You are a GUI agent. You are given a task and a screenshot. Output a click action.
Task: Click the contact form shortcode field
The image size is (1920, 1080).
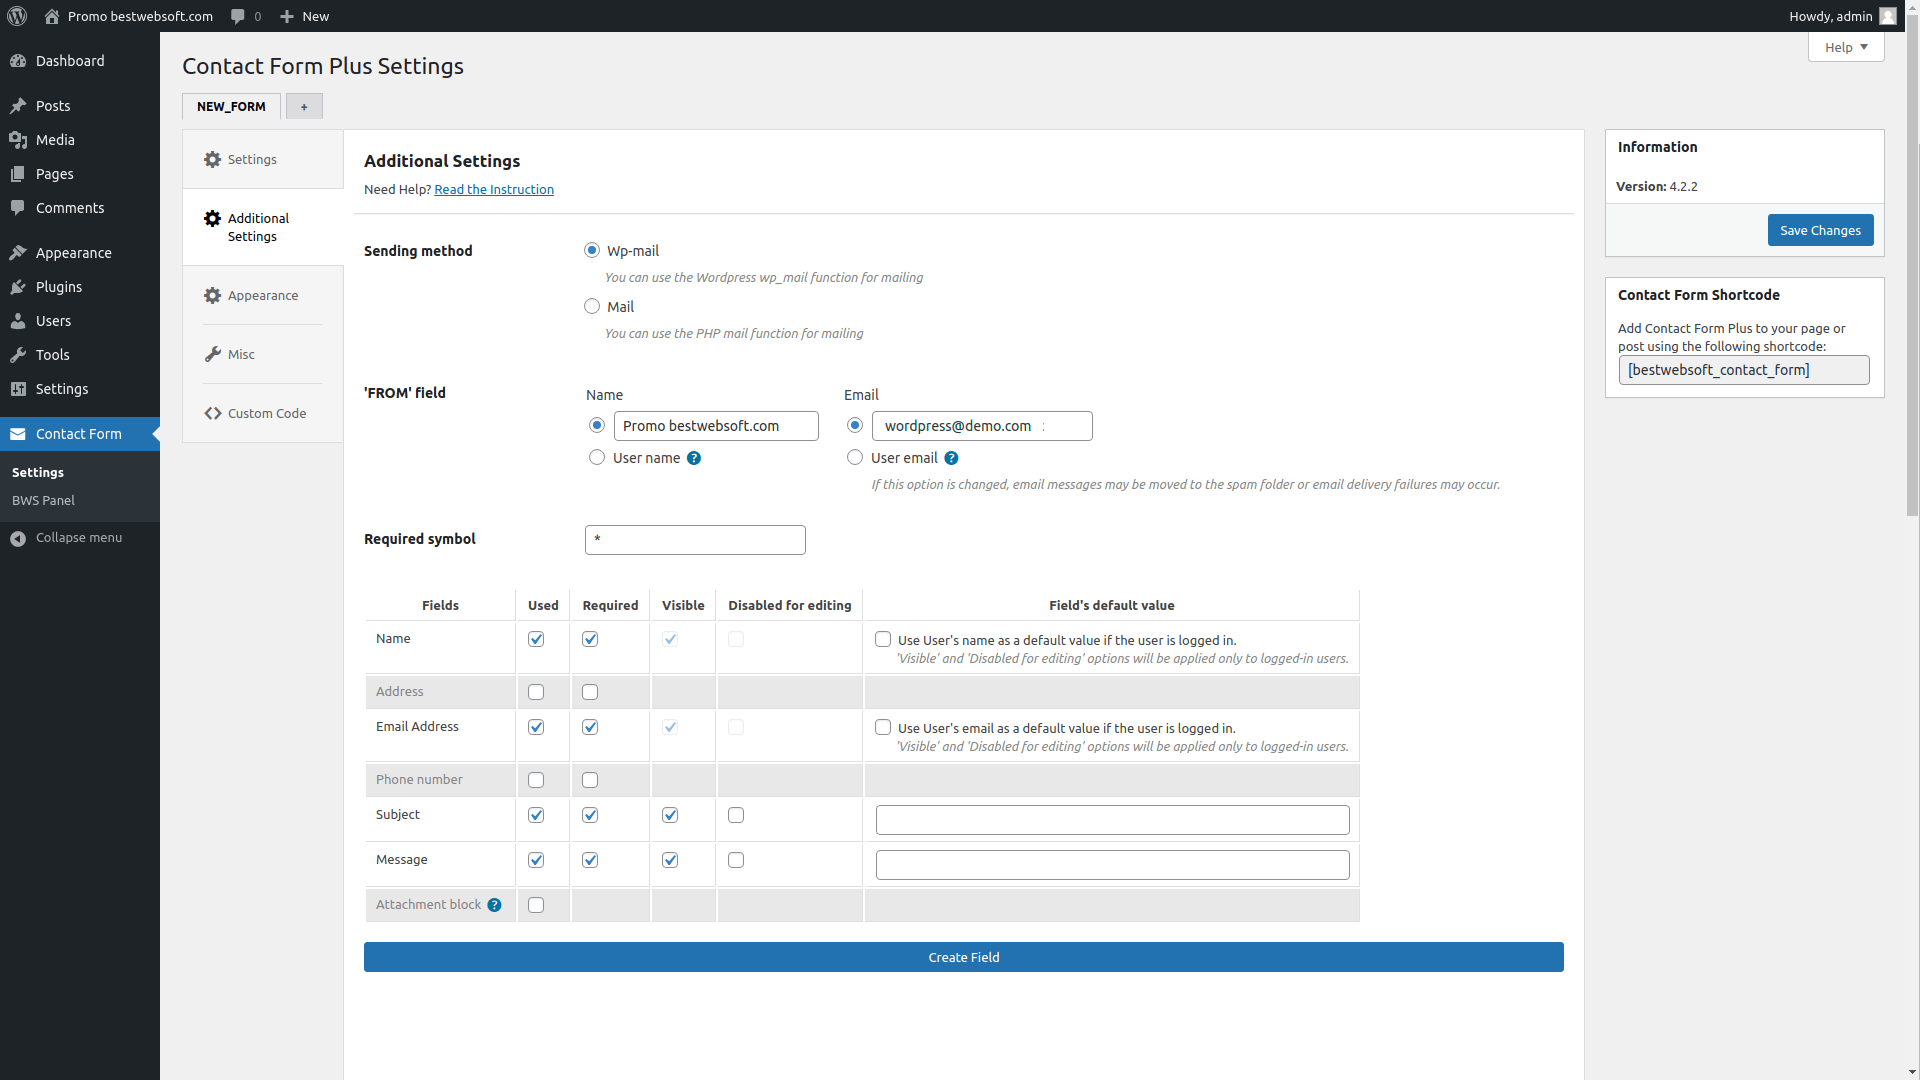point(1744,369)
